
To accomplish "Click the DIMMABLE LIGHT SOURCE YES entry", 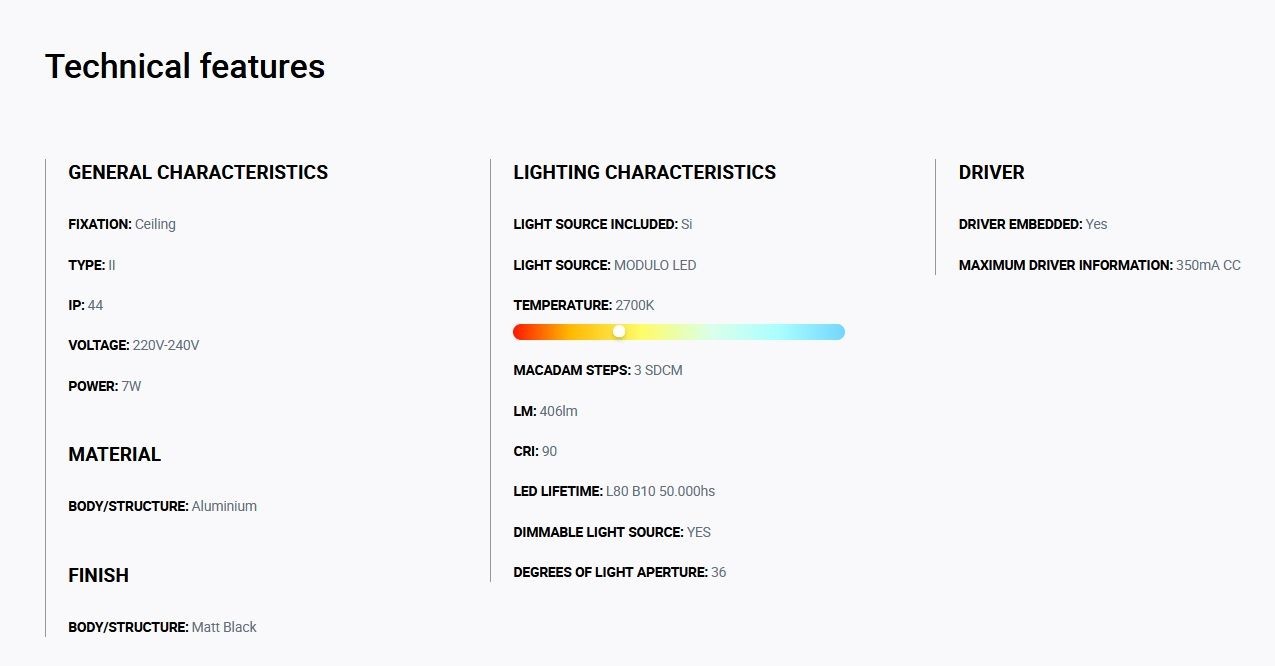I will (x=612, y=532).
